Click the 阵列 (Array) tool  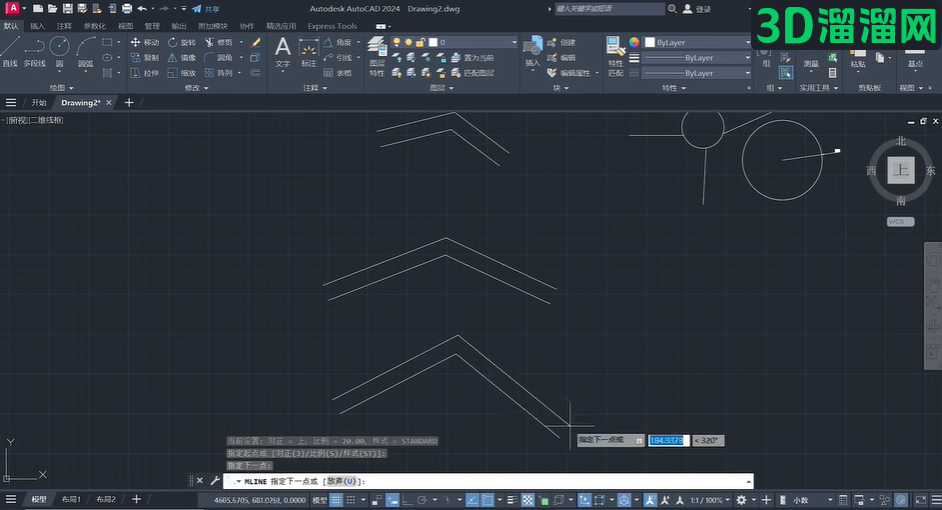[218, 73]
